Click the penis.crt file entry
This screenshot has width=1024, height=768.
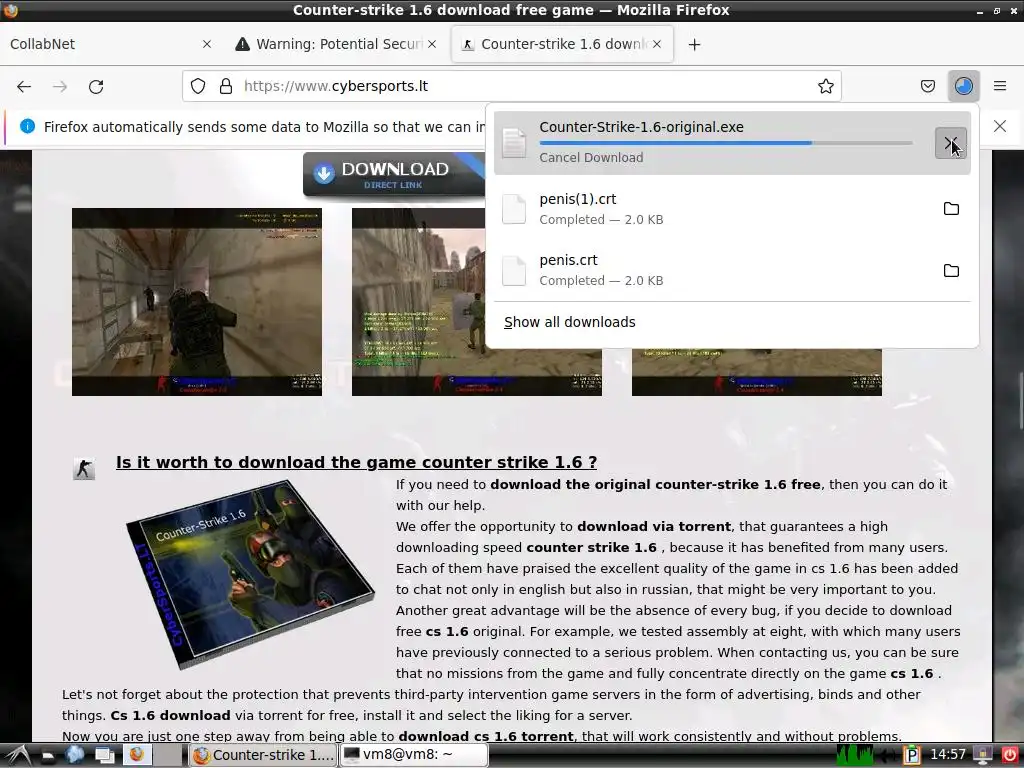pos(732,270)
